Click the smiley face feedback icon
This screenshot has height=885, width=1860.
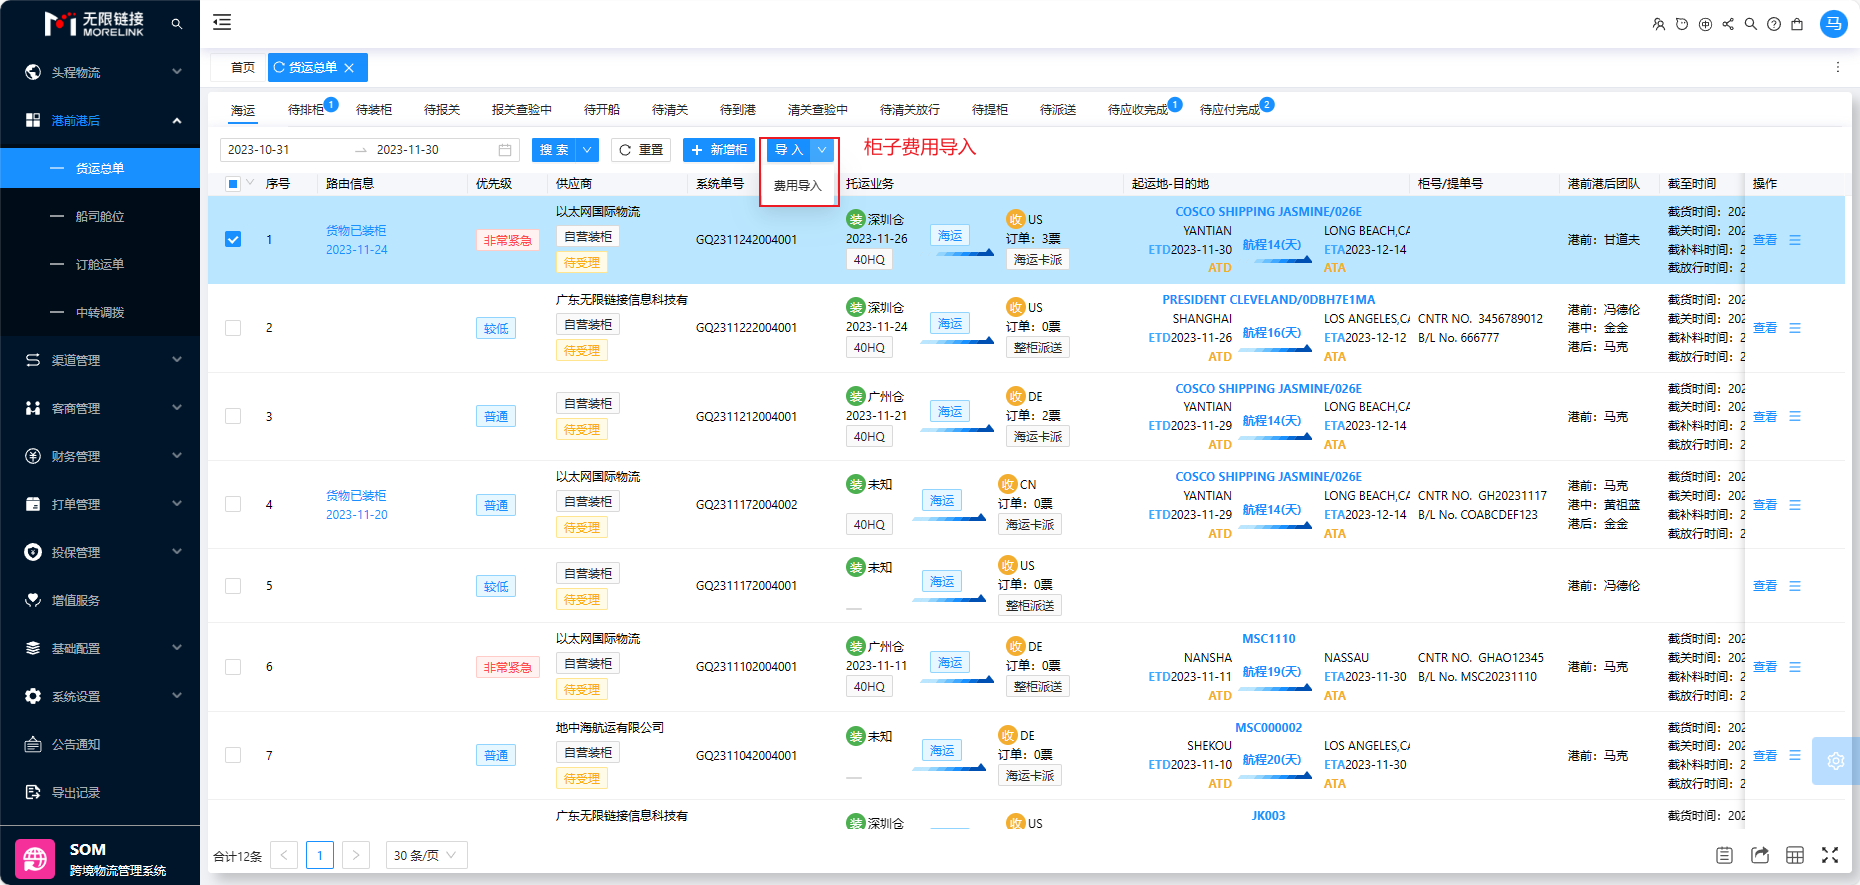click(1682, 24)
